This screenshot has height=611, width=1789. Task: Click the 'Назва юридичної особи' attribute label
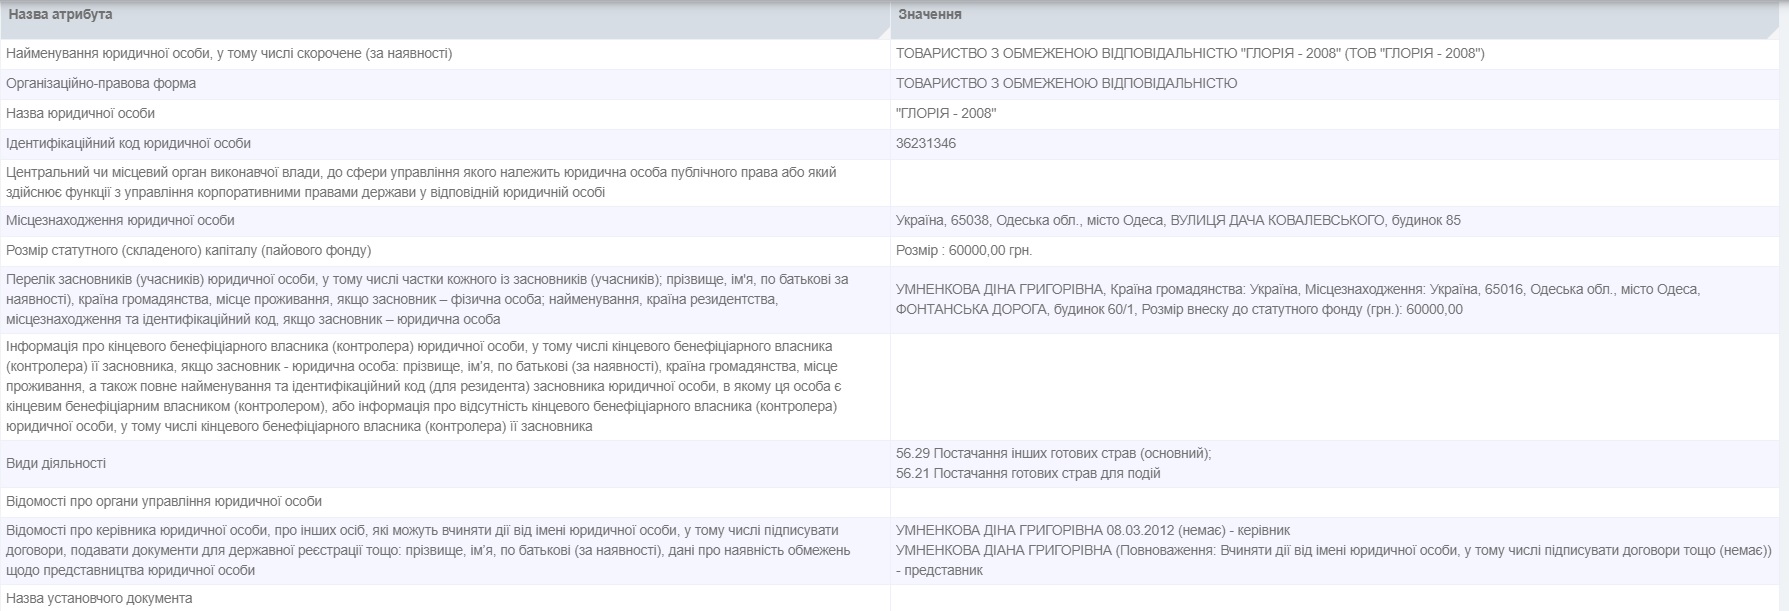(x=81, y=114)
